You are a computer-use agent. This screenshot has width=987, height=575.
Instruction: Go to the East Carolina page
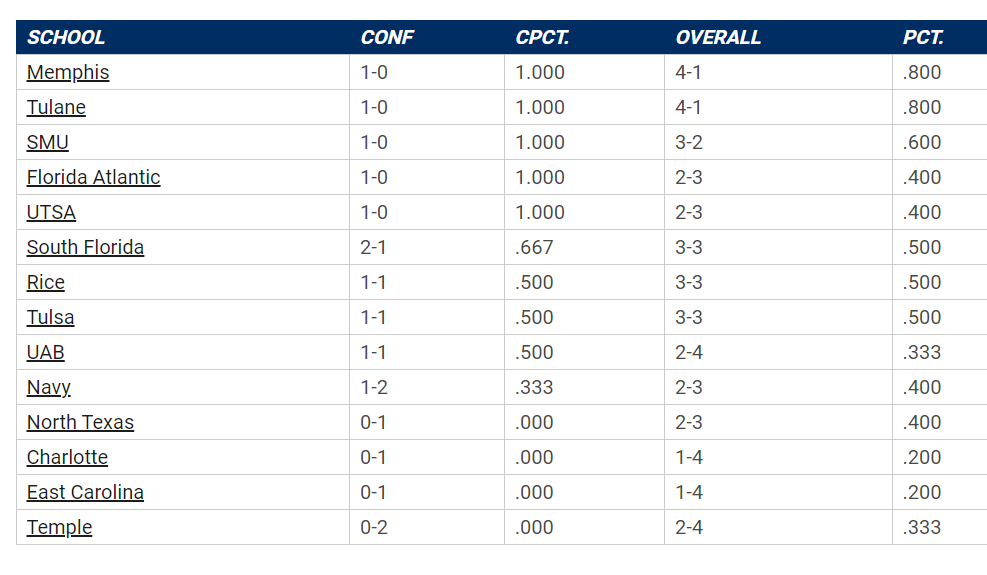85,492
